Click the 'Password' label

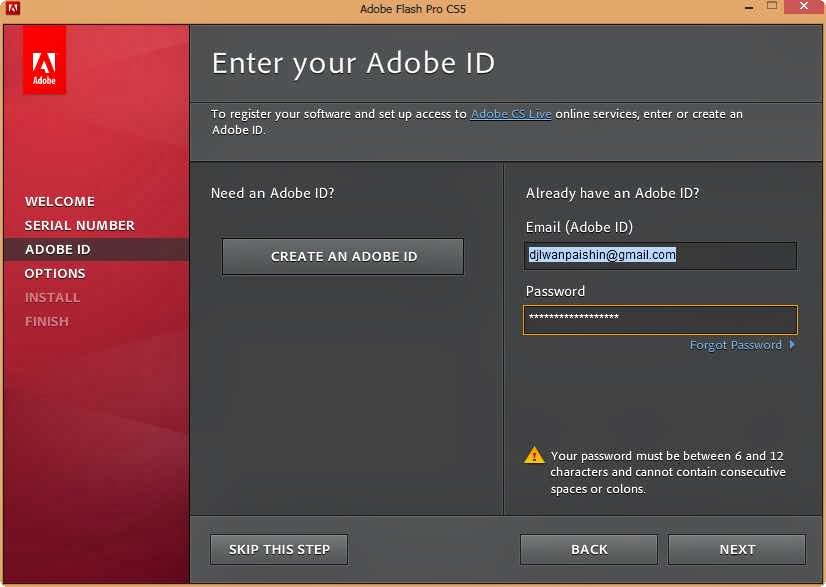[555, 291]
